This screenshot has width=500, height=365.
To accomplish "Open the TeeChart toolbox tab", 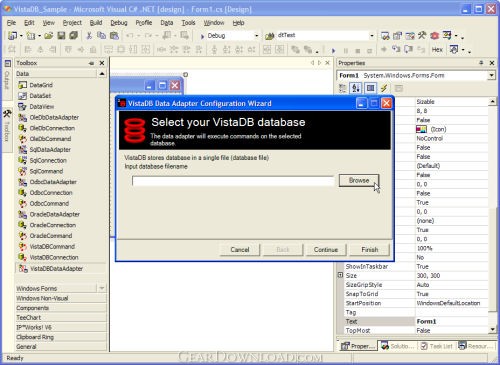I will 61,318.
